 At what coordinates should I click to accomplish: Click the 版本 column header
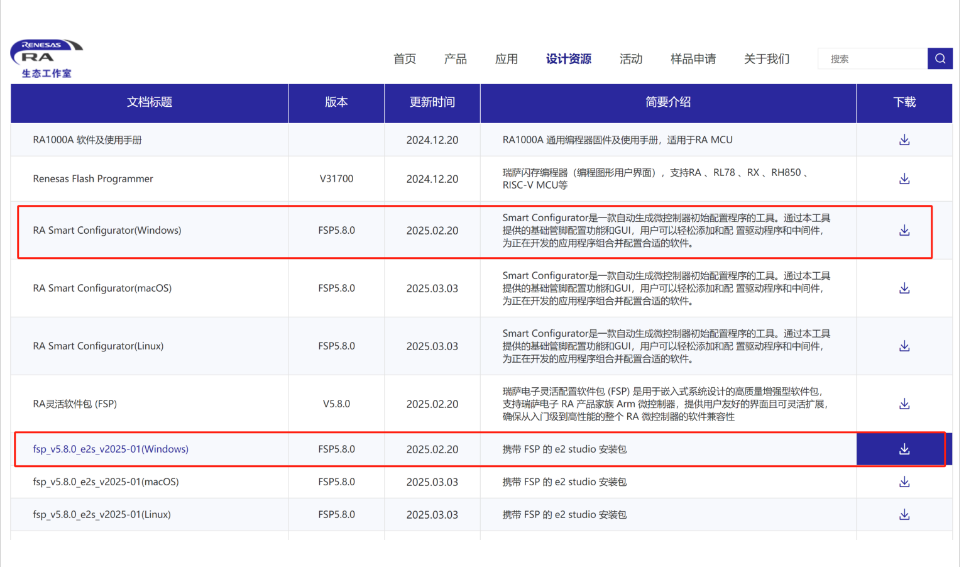(336, 102)
